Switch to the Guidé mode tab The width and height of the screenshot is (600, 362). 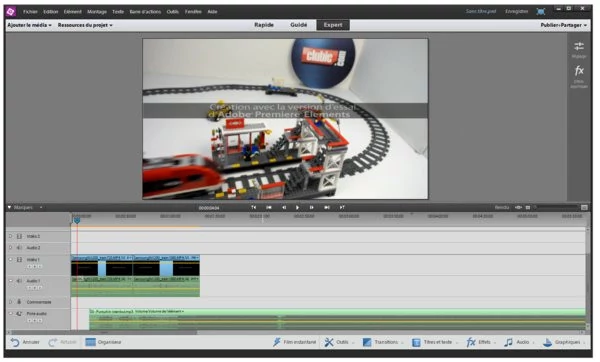click(298, 25)
